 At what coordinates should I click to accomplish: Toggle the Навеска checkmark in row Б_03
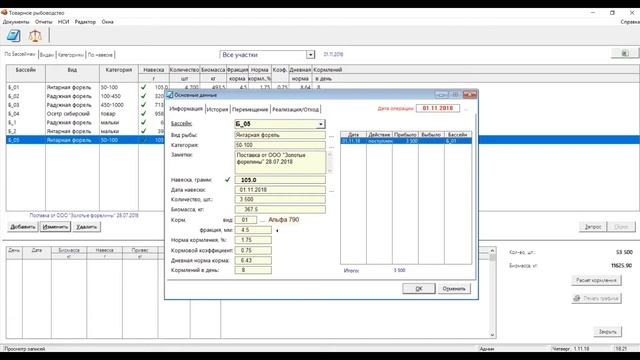coord(143,105)
